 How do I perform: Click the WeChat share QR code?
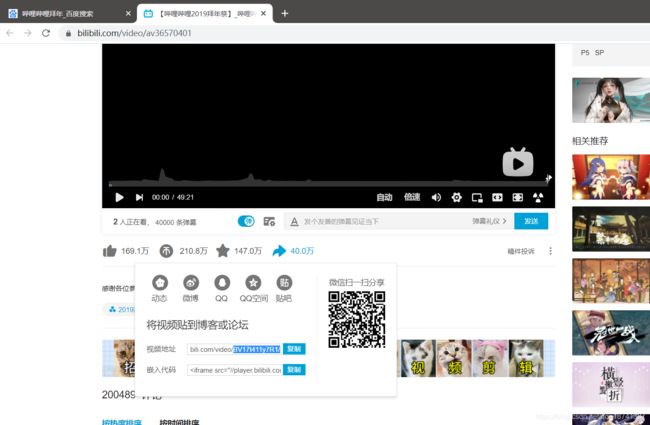pos(357,320)
